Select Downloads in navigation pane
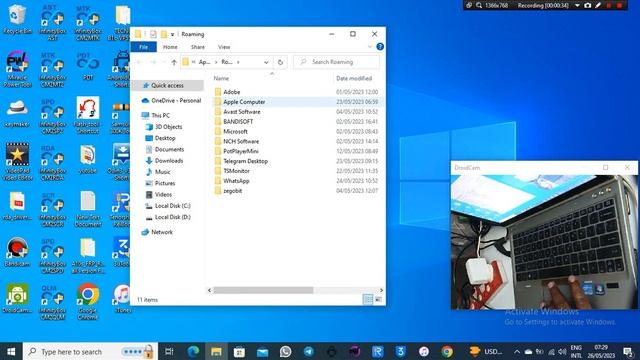 pyautogui.click(x=169, y=161)
